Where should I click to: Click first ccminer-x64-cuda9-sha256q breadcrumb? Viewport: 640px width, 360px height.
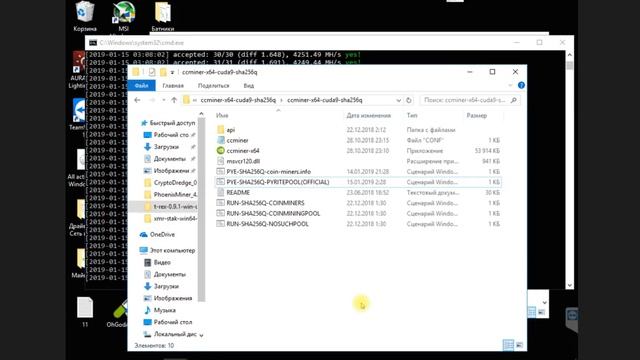[238, 100]
